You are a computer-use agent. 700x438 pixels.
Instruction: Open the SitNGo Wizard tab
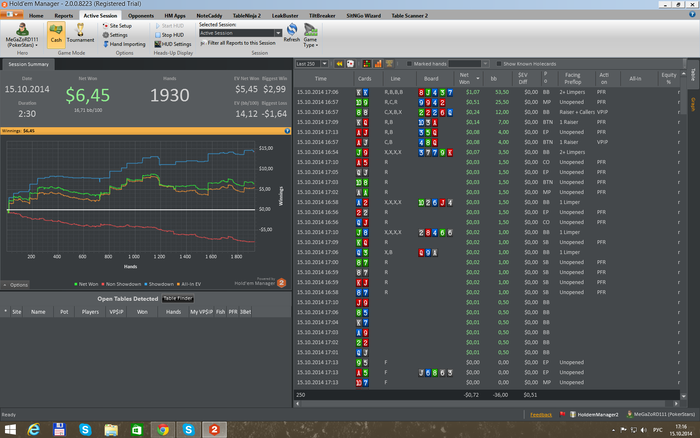[x=363, y=16]
